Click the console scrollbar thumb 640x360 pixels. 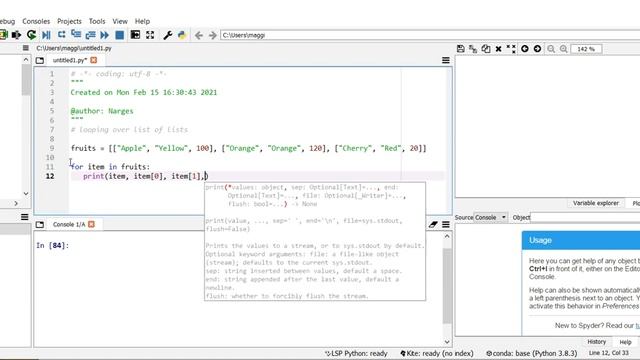click(x=447, y=286)
